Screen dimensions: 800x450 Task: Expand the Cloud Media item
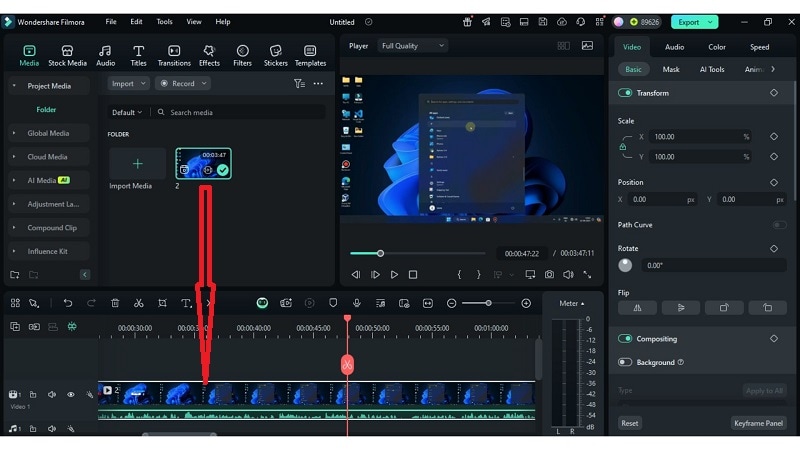pos(14,157)
